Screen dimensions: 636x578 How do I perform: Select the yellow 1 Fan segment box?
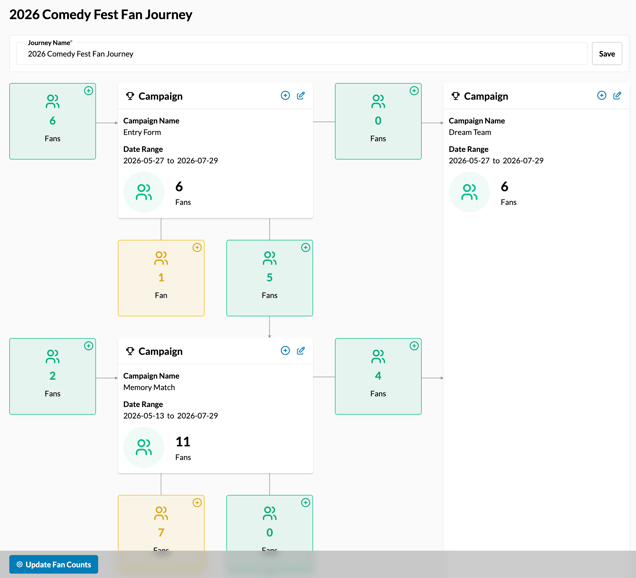click(x=161, y=278)
